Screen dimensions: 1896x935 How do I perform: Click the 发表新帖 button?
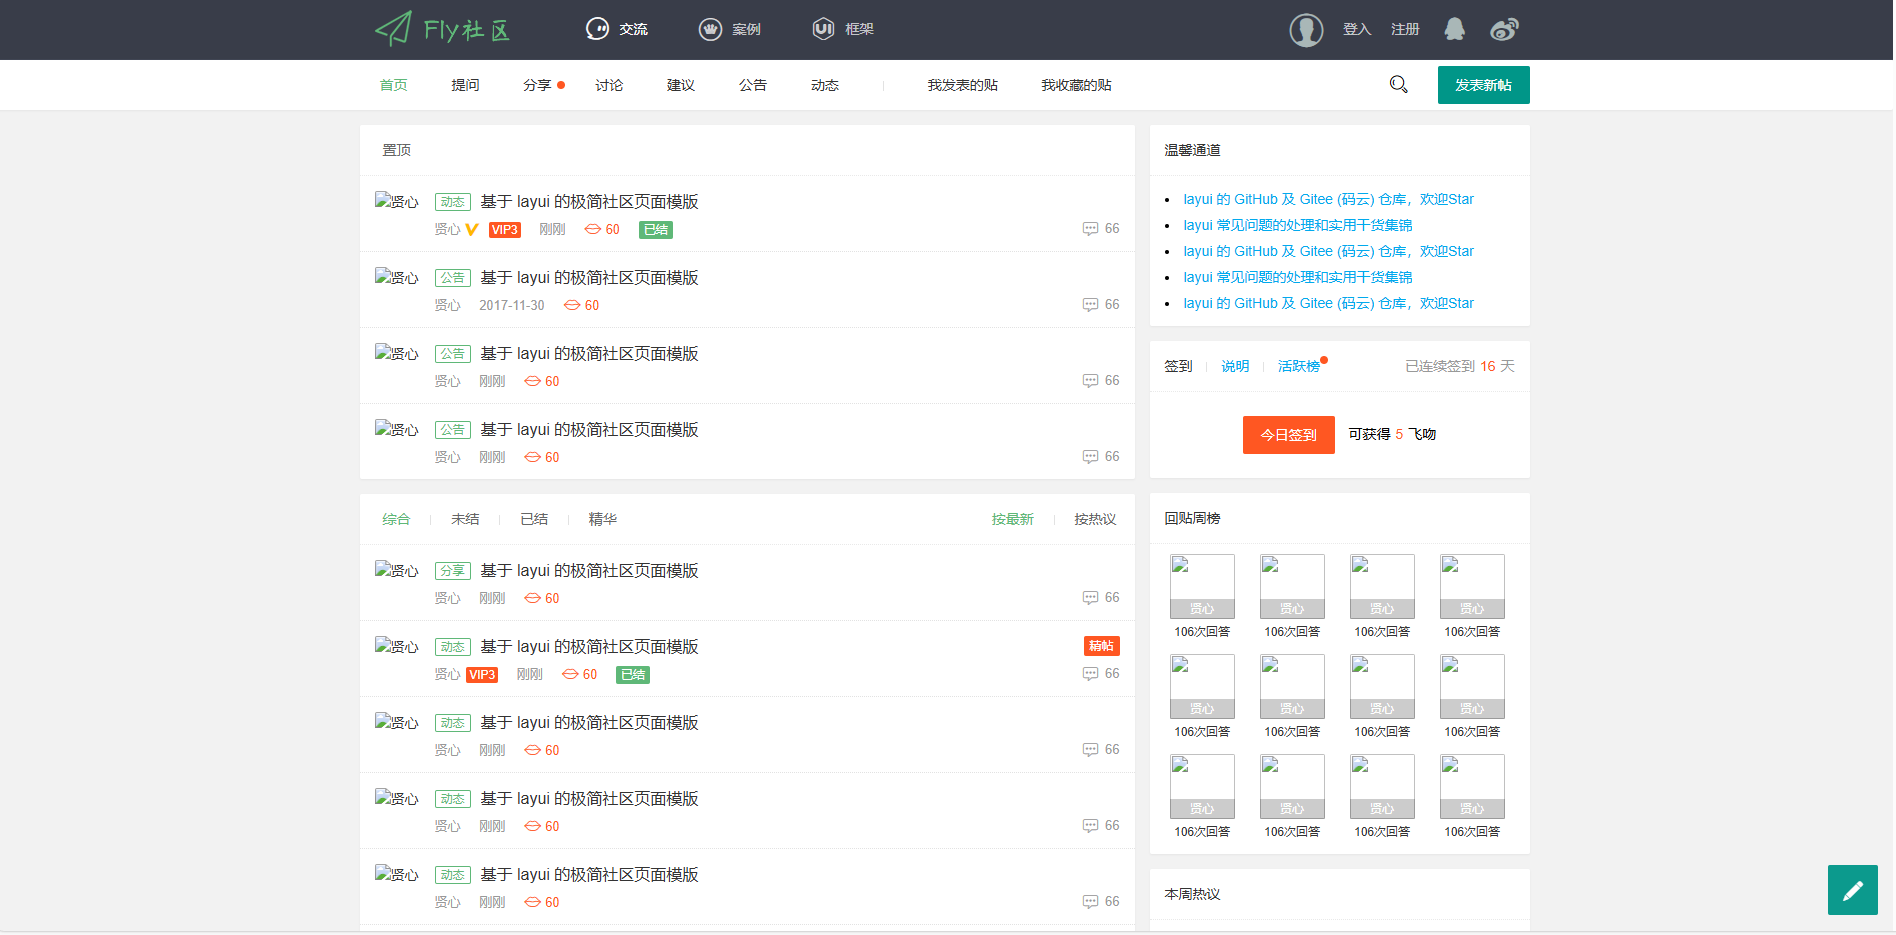tap(1484, 85)
